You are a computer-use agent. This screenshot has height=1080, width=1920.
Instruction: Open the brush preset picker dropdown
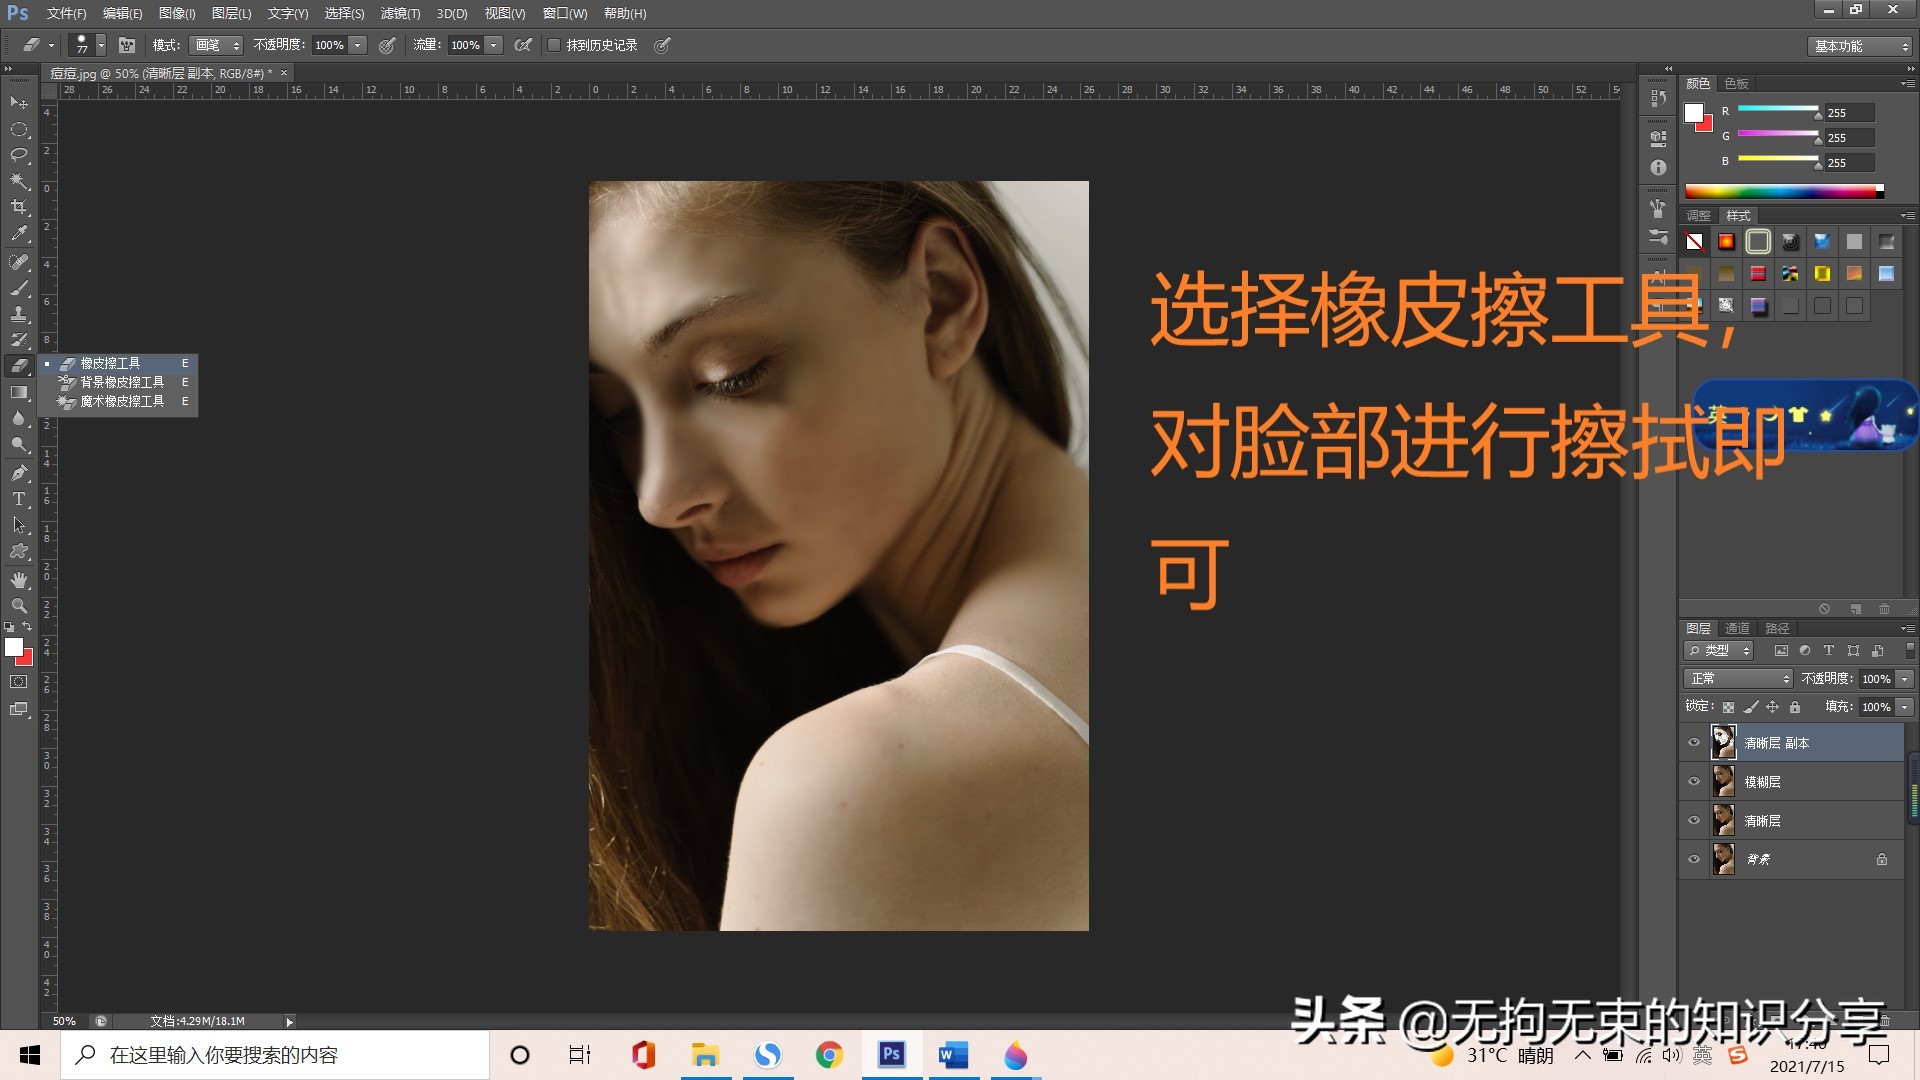100,45
